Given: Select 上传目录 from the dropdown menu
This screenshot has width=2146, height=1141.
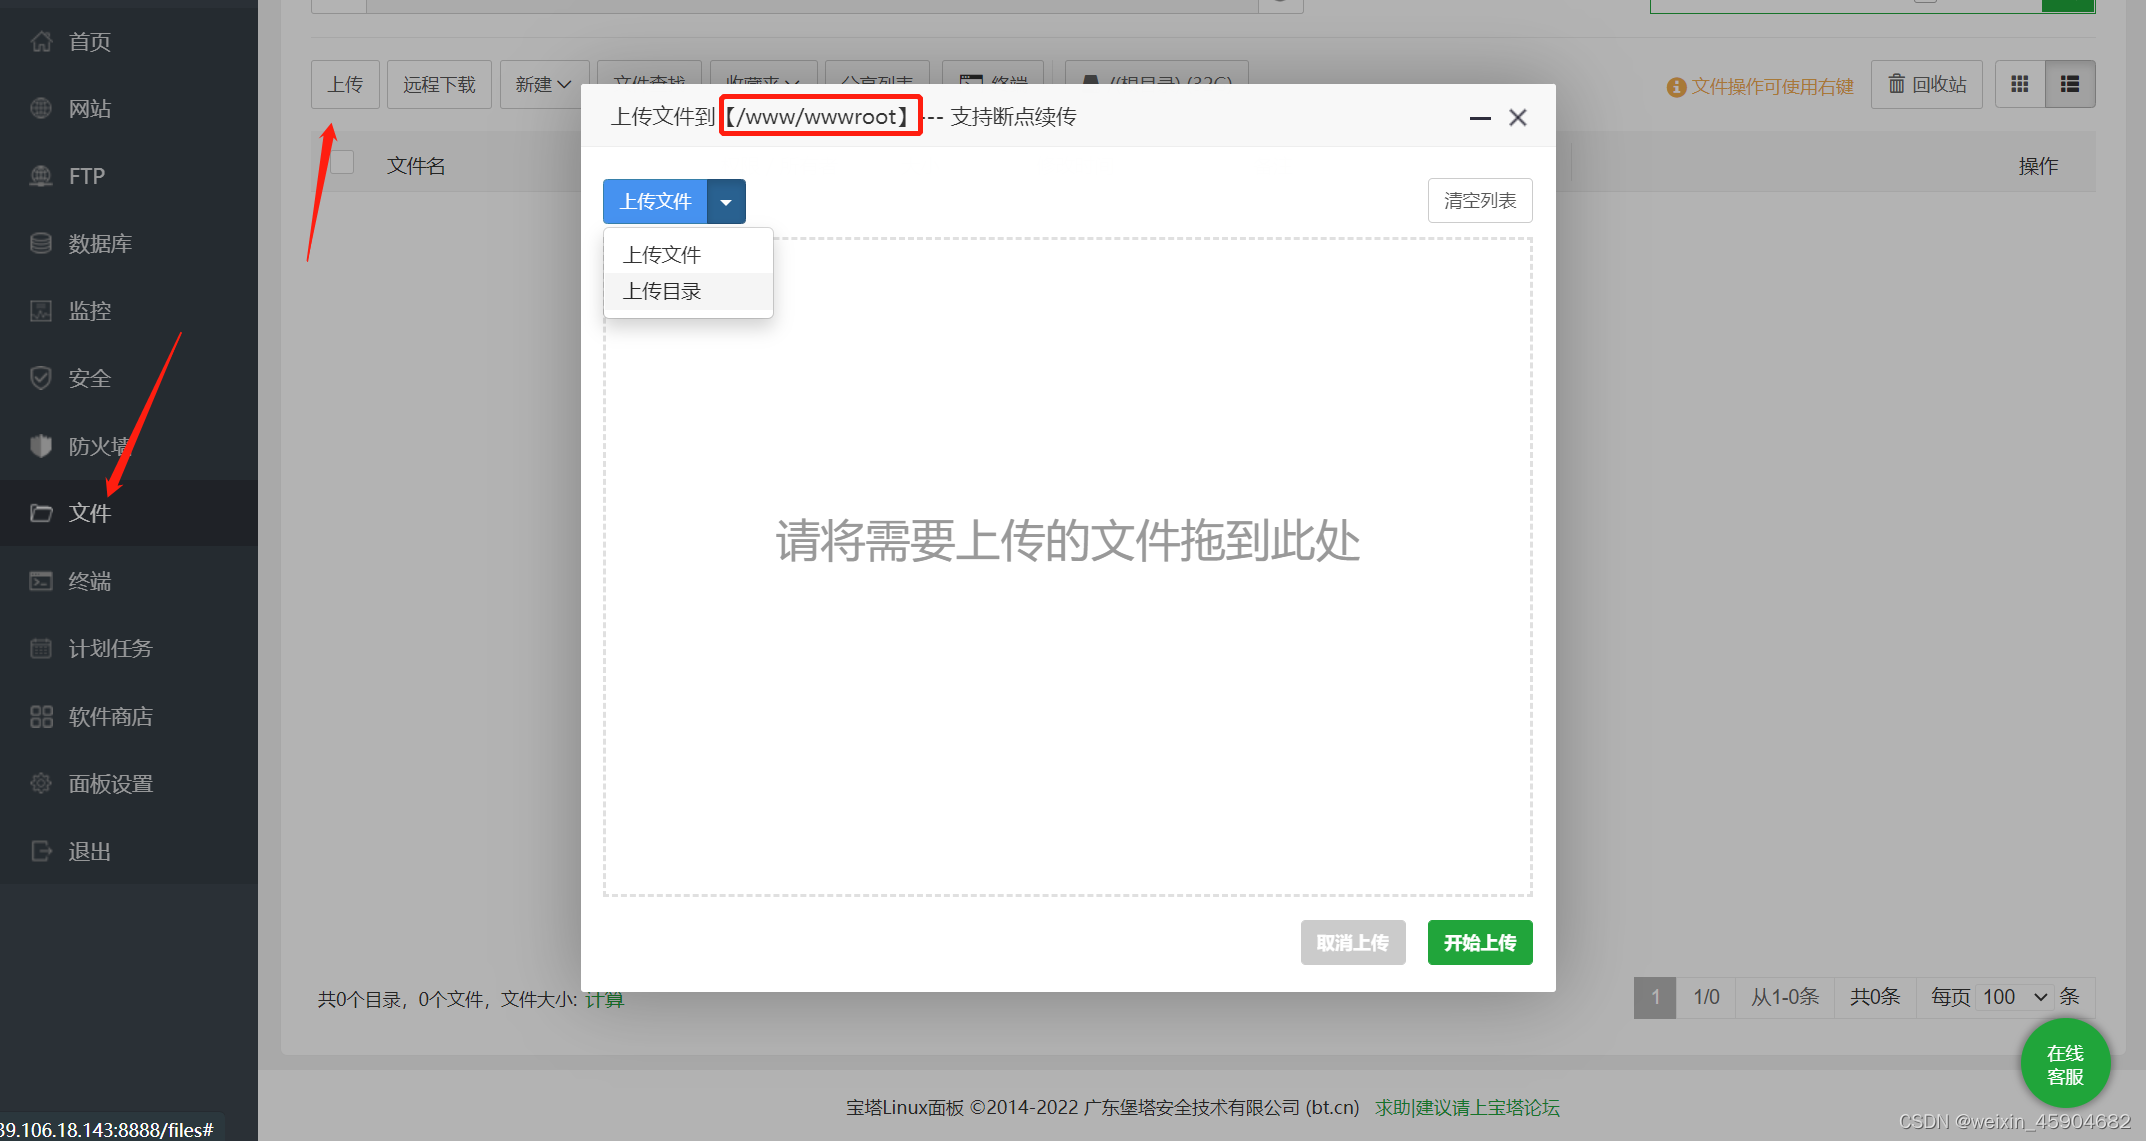Looking at the screenshot, I should [663, 291].
